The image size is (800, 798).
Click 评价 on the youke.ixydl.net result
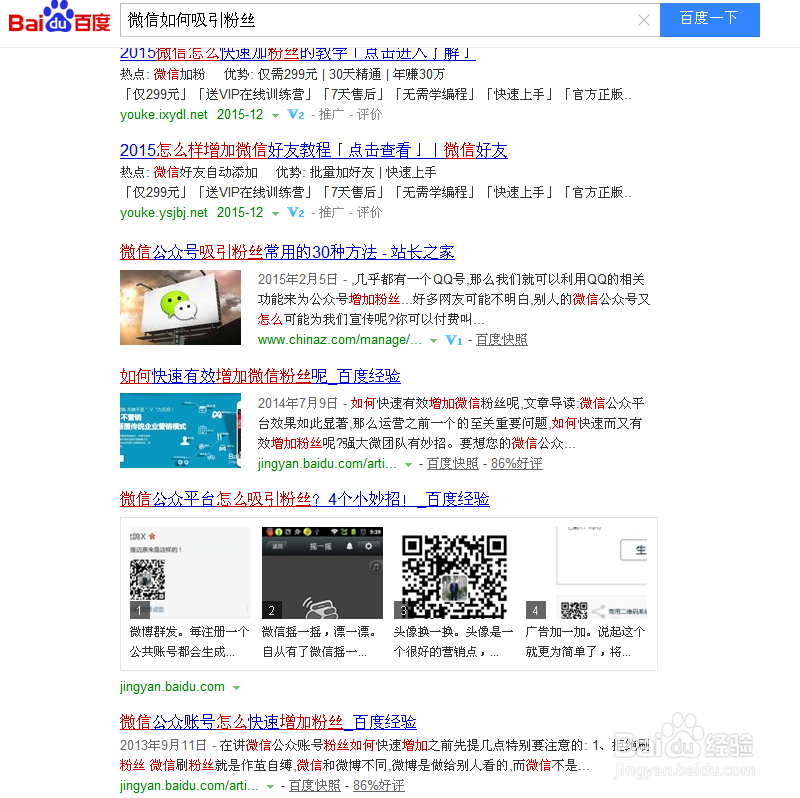click(x=369, y=114)
